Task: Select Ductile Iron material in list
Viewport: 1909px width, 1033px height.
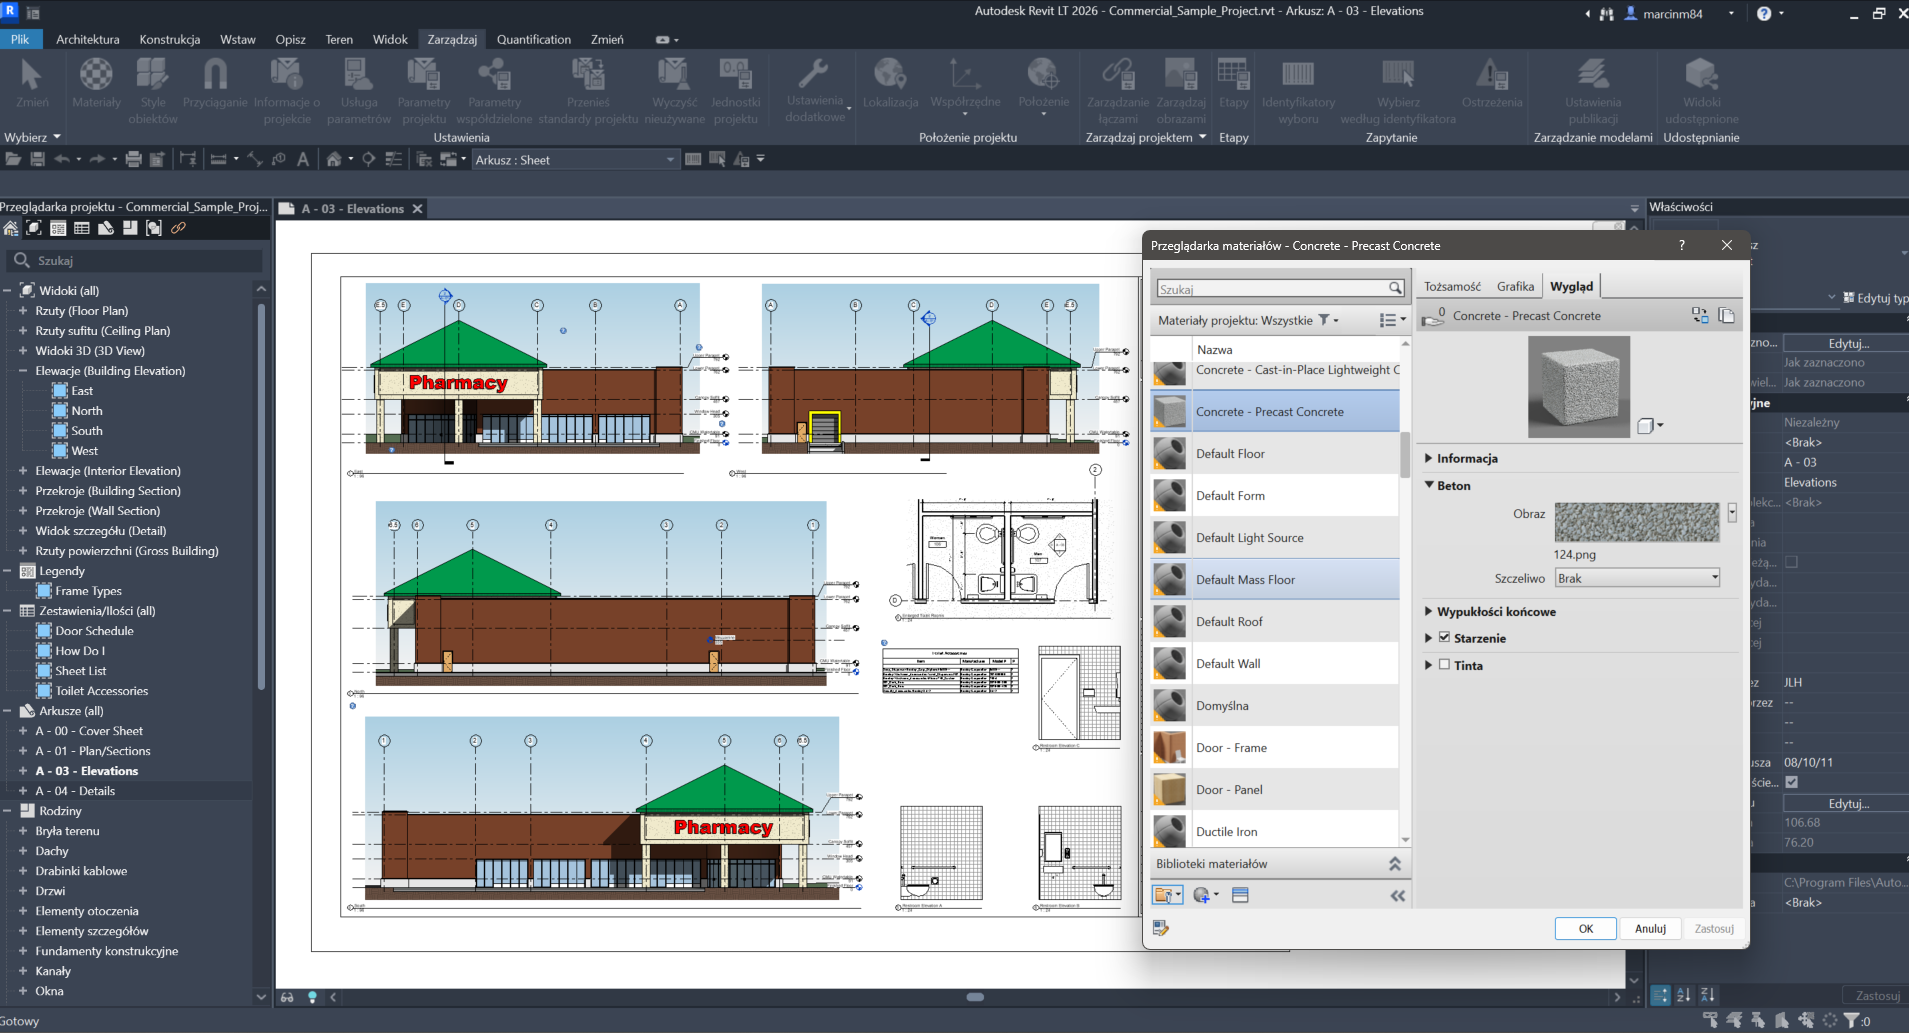Action: 1275,831
